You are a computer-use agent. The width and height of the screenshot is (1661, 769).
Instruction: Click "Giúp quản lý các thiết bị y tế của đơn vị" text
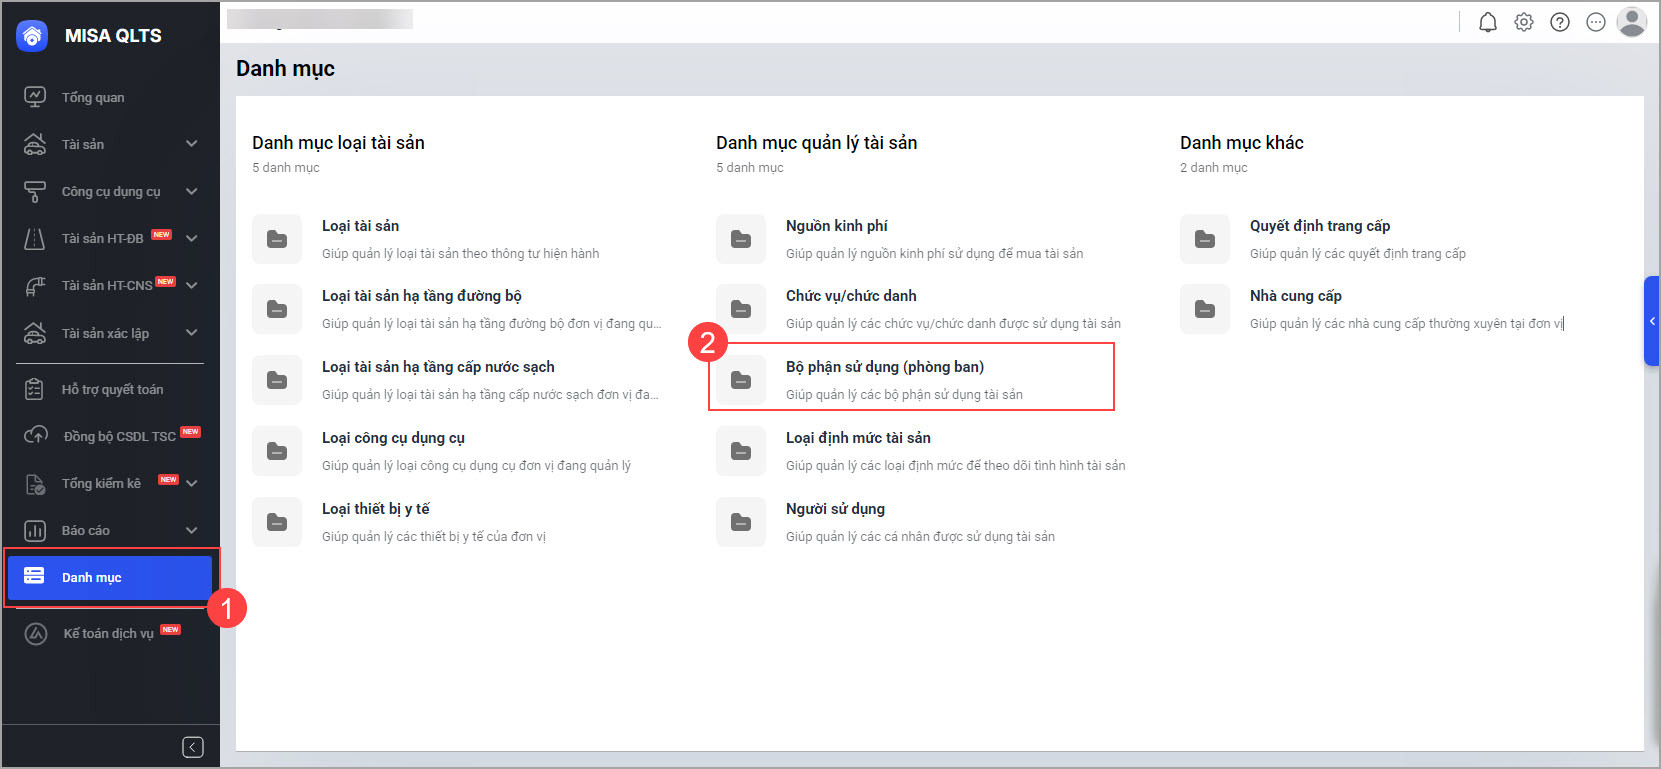434,537
